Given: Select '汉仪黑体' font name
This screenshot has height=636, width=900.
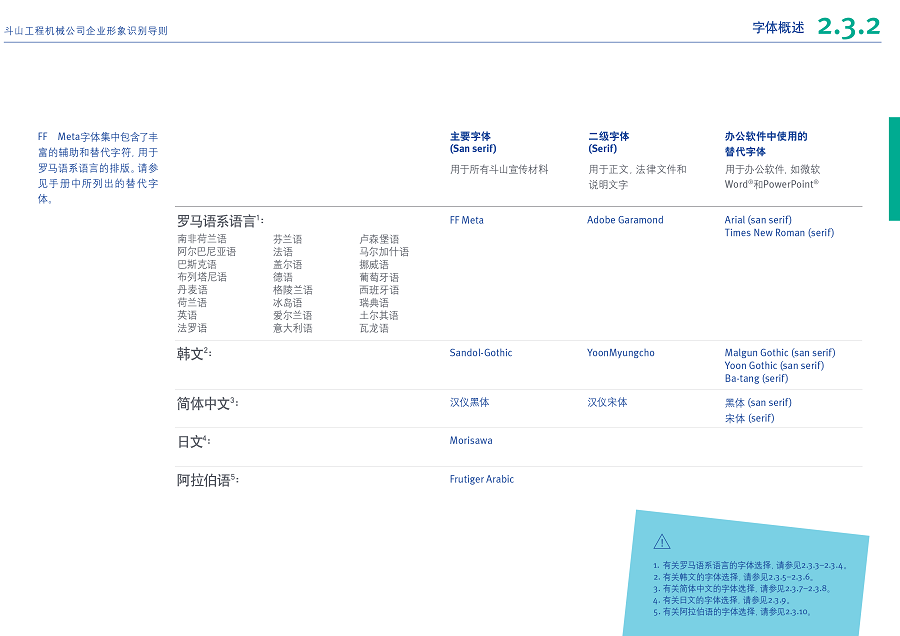Looking at the screenshot, I should coord(470,402).
